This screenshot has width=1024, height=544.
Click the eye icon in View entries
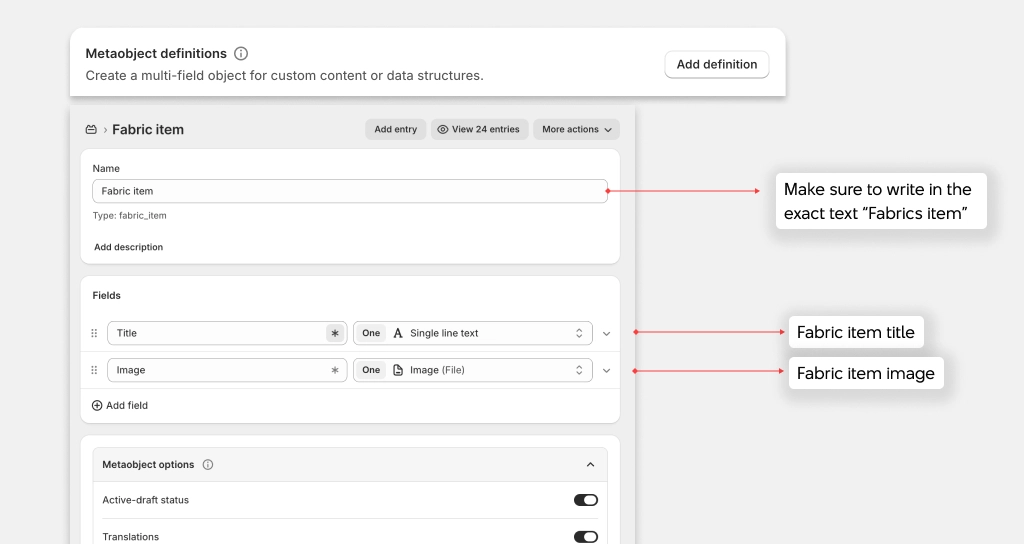coord(443,129)
